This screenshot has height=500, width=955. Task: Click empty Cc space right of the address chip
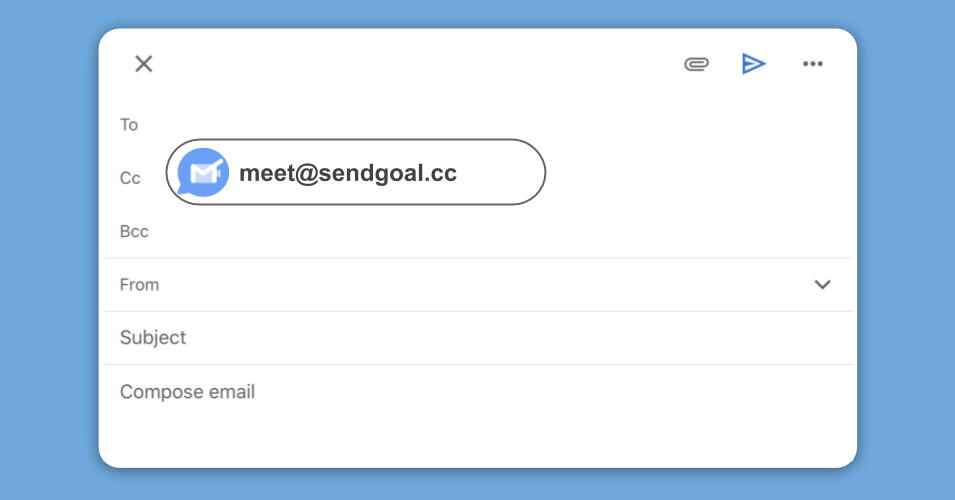click(x=690, y=178)
